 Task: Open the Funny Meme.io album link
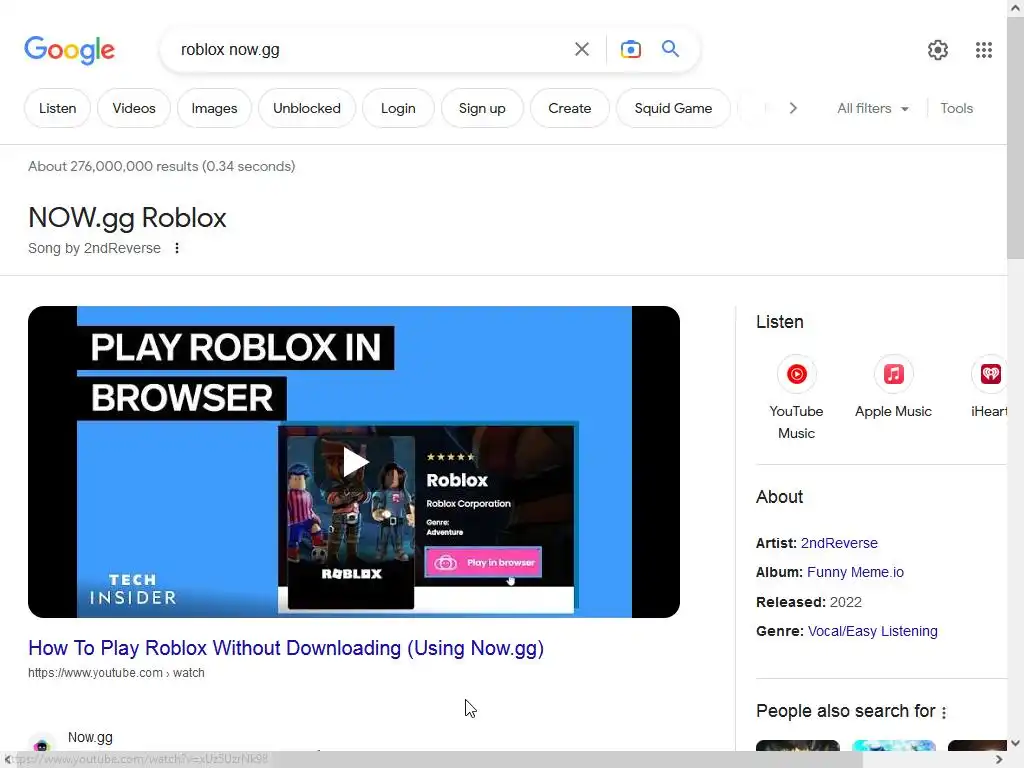coord(856,573)
